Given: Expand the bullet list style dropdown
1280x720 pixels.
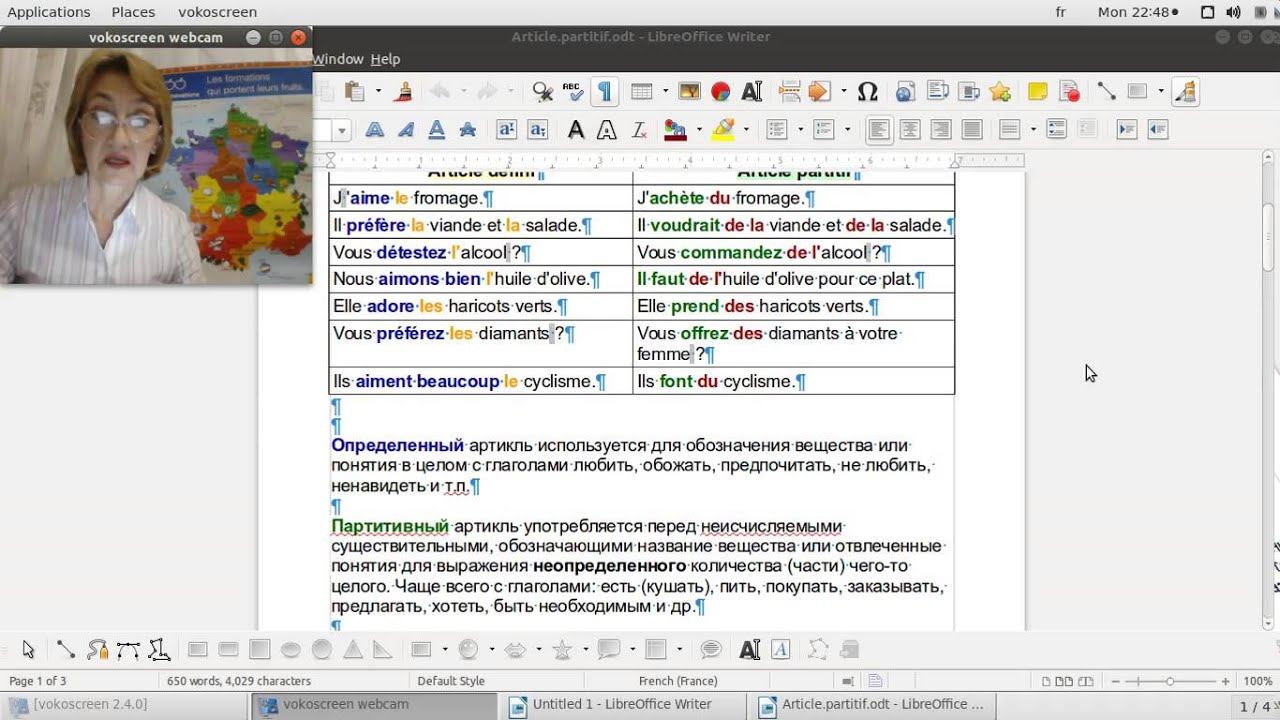Looking at the screenshot, I should tap(799, 129).
